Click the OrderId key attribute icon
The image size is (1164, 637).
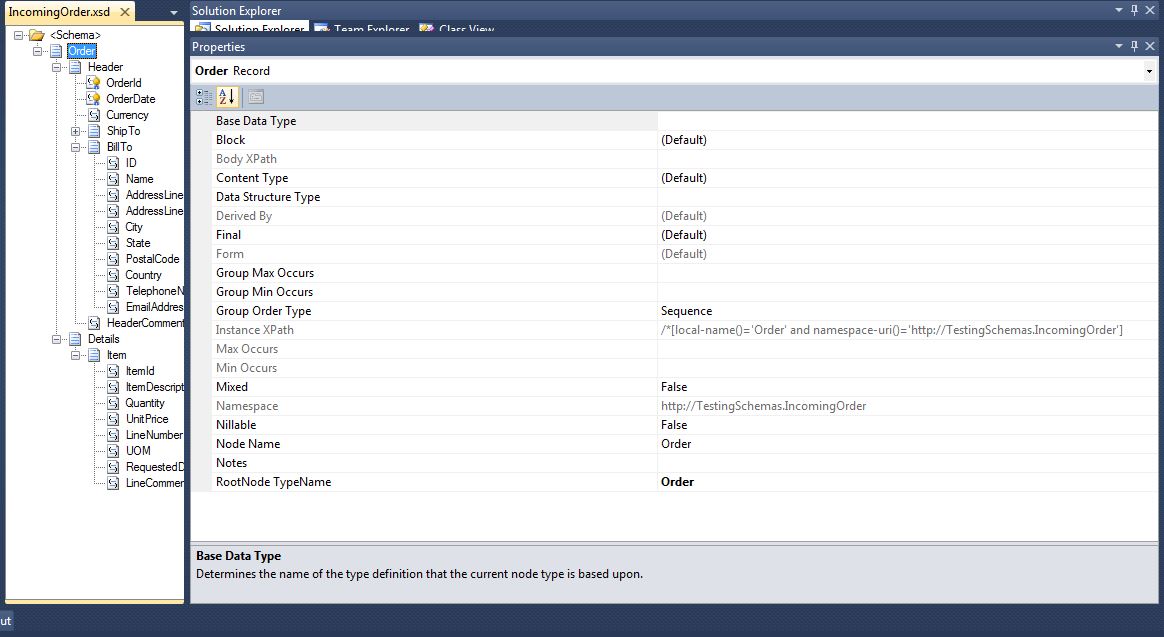tap(94, 82)
